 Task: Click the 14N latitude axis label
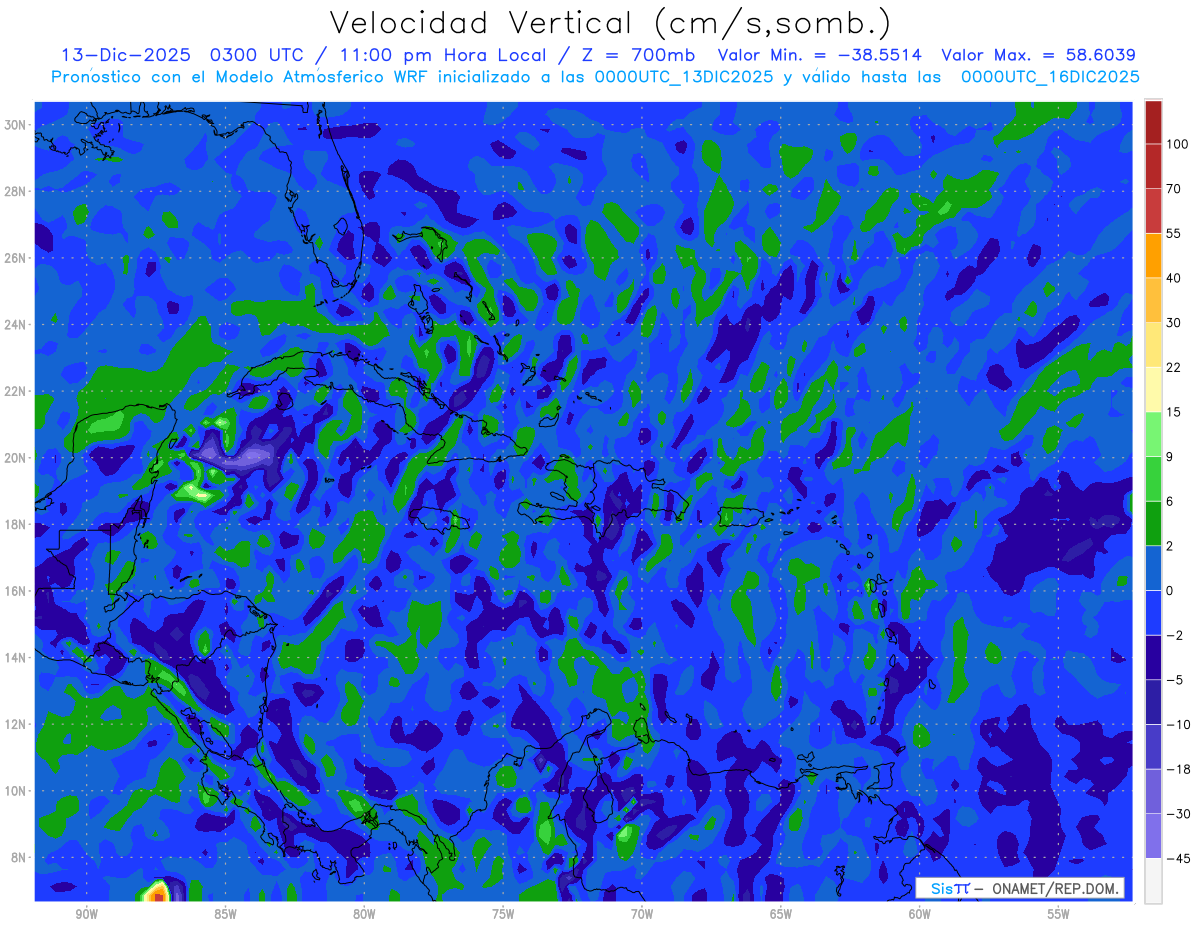(x=17, y=657)
